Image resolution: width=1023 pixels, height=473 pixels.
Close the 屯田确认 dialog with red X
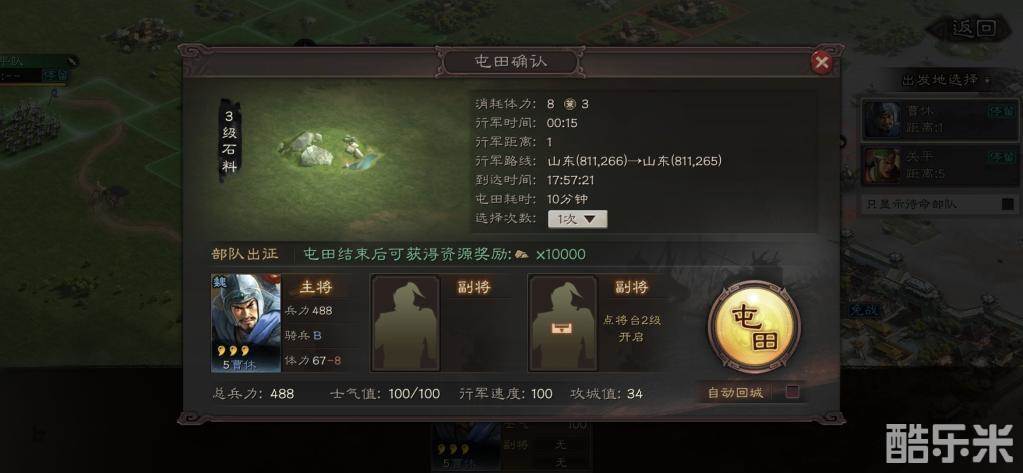(x=821, y=63)
